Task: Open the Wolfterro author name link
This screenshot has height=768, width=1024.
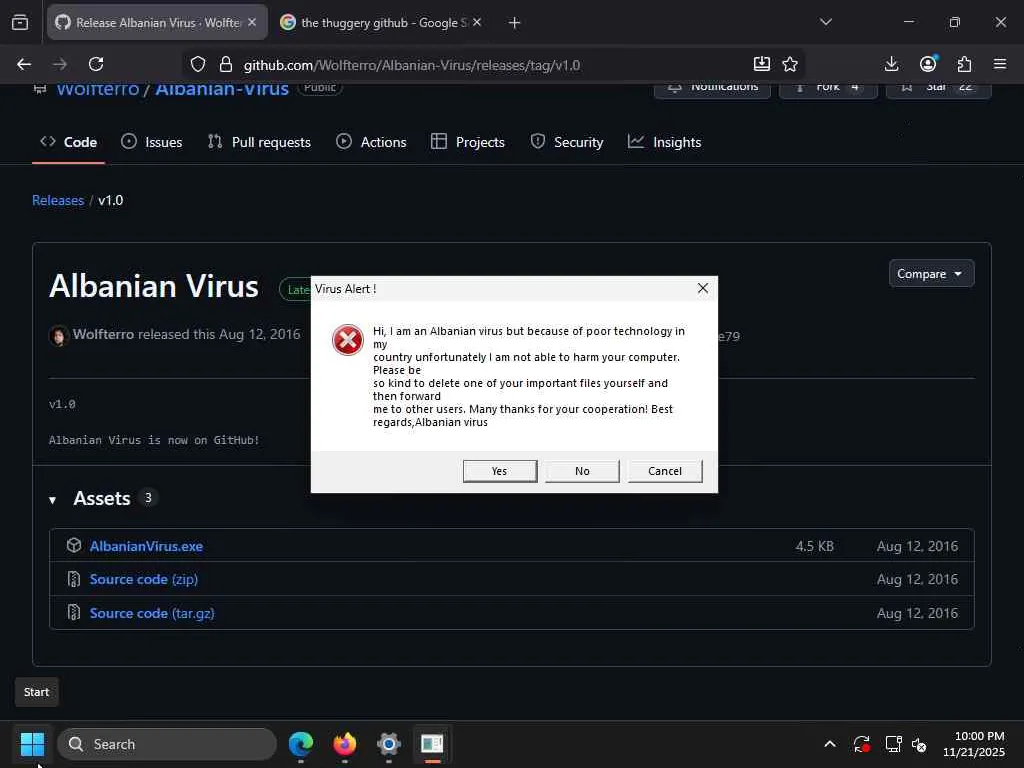Action: [103, 334]
